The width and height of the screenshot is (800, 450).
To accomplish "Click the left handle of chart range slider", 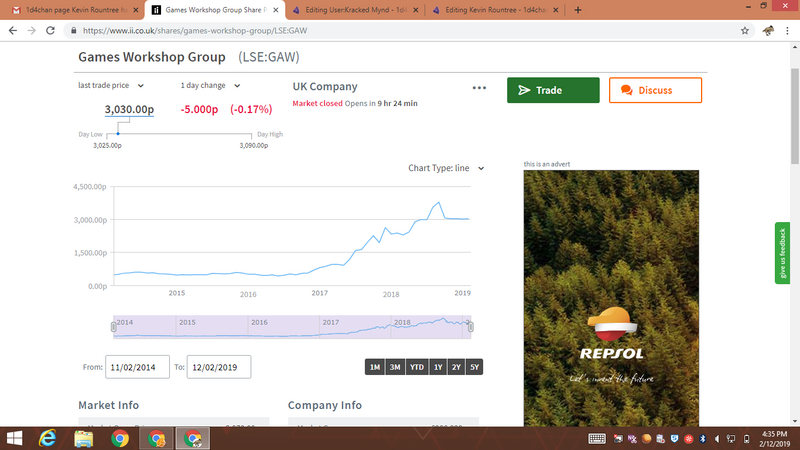I will click(113, 327).
